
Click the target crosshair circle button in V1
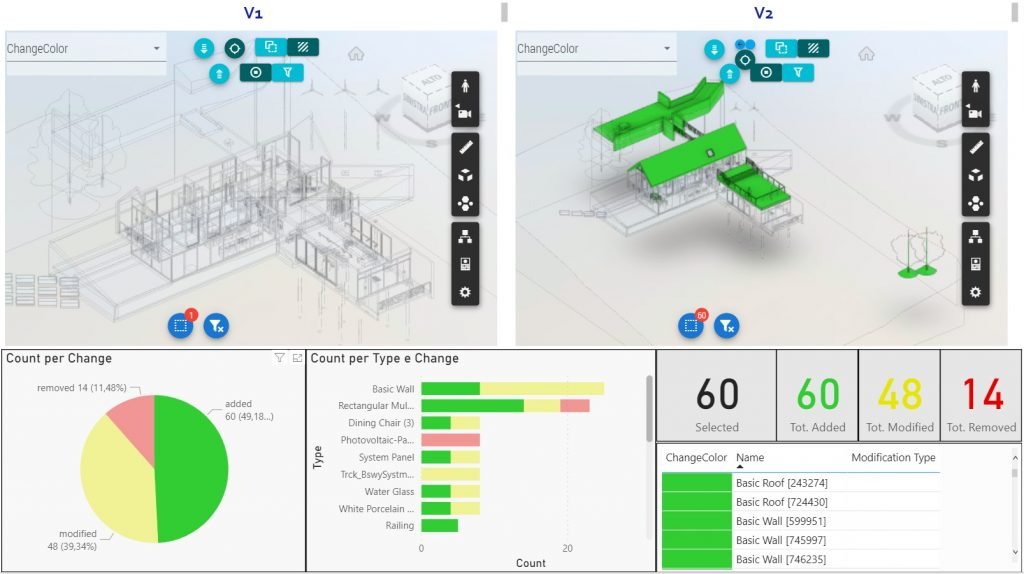pyautogui.click(x=234, y=48)
